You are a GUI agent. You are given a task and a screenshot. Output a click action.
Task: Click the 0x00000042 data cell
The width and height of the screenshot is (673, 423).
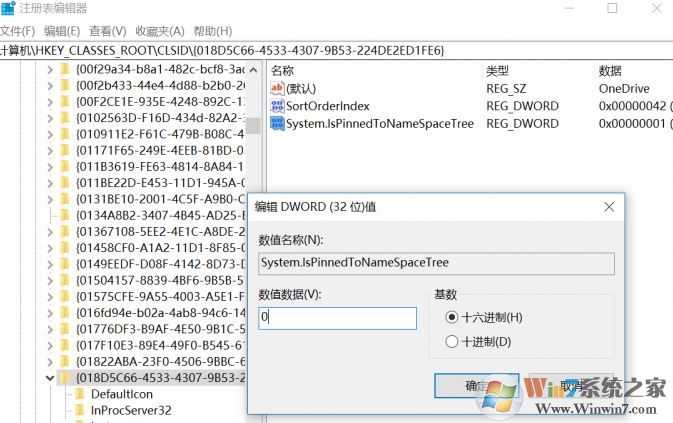(x=635, y=106)
